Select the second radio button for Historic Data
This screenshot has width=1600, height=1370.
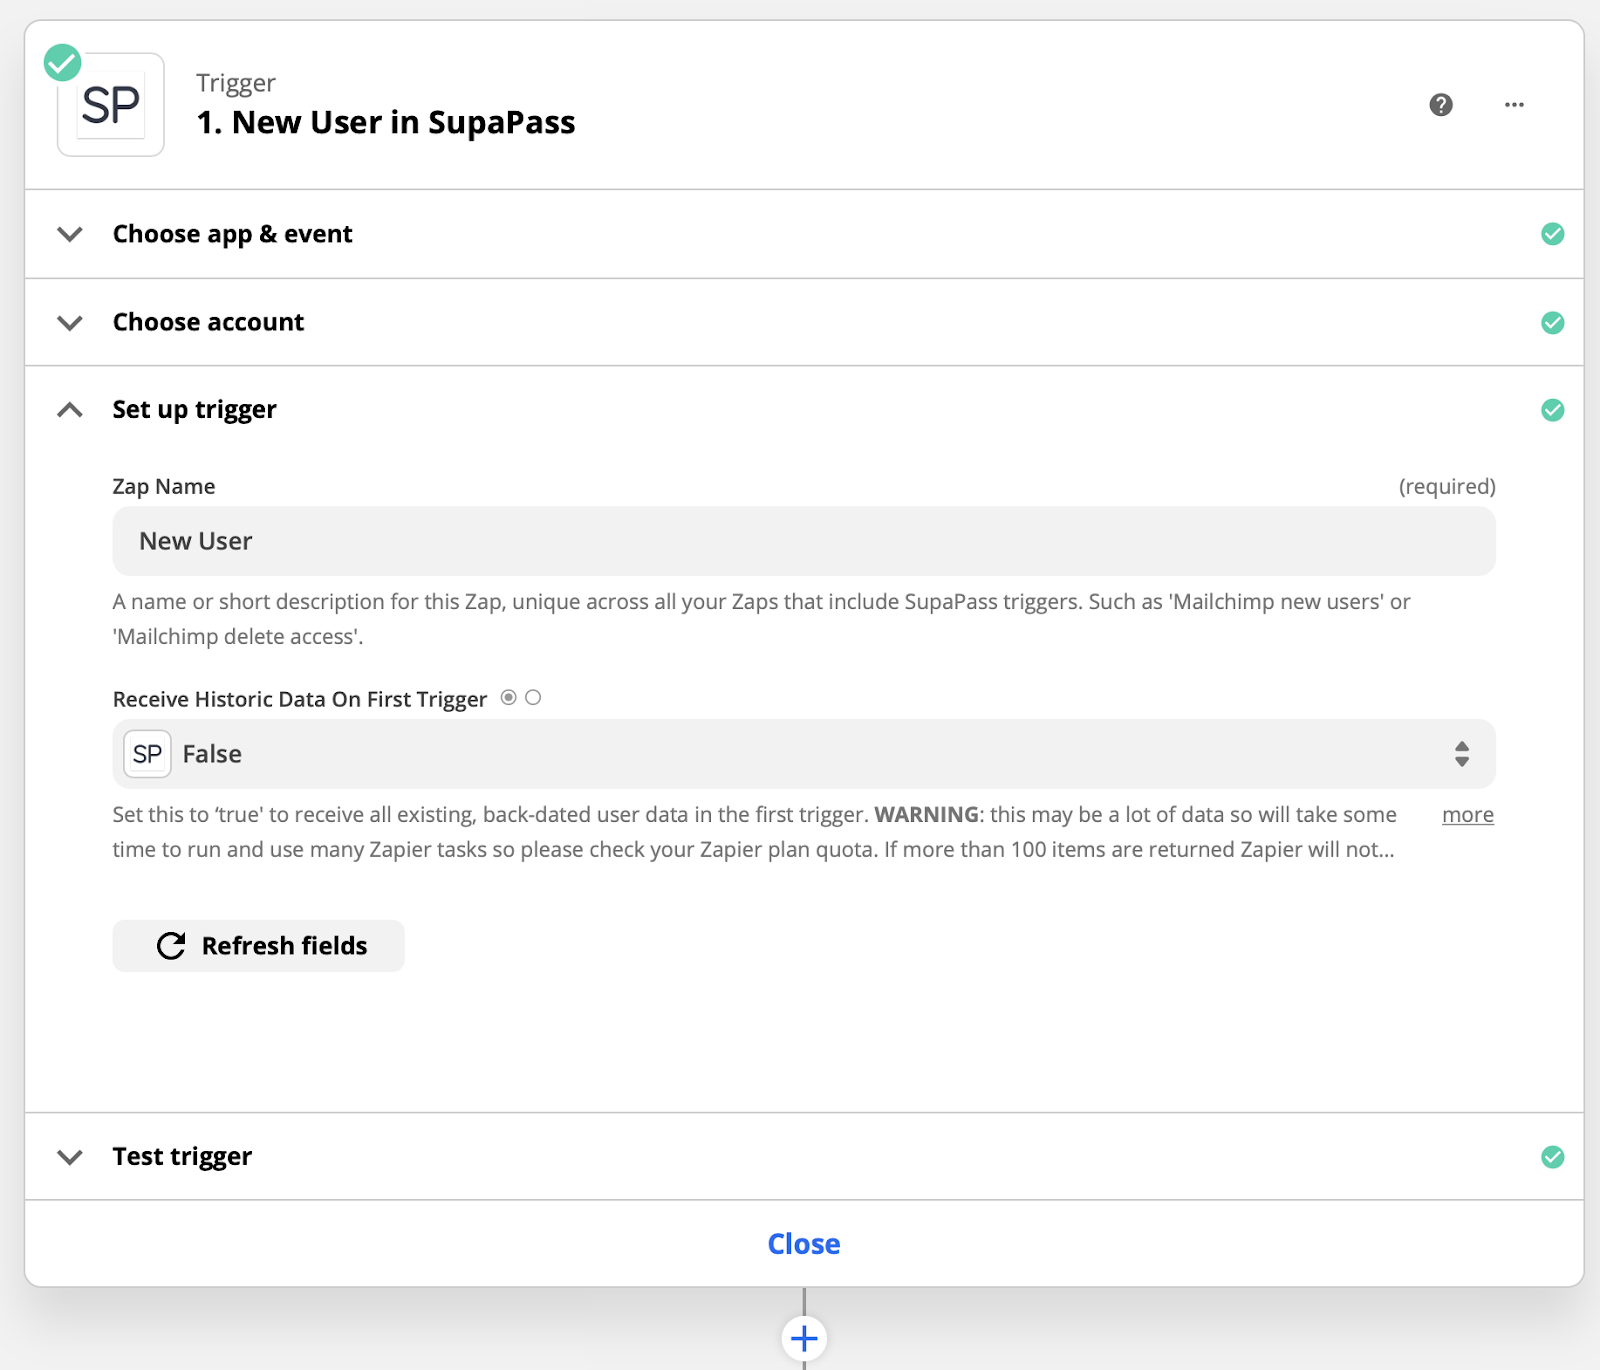(x=533, y=698)
